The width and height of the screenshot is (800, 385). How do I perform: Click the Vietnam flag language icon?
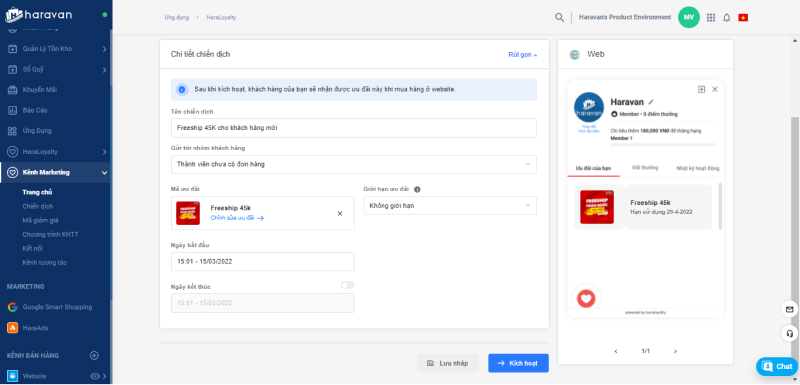tap(743, 17)
